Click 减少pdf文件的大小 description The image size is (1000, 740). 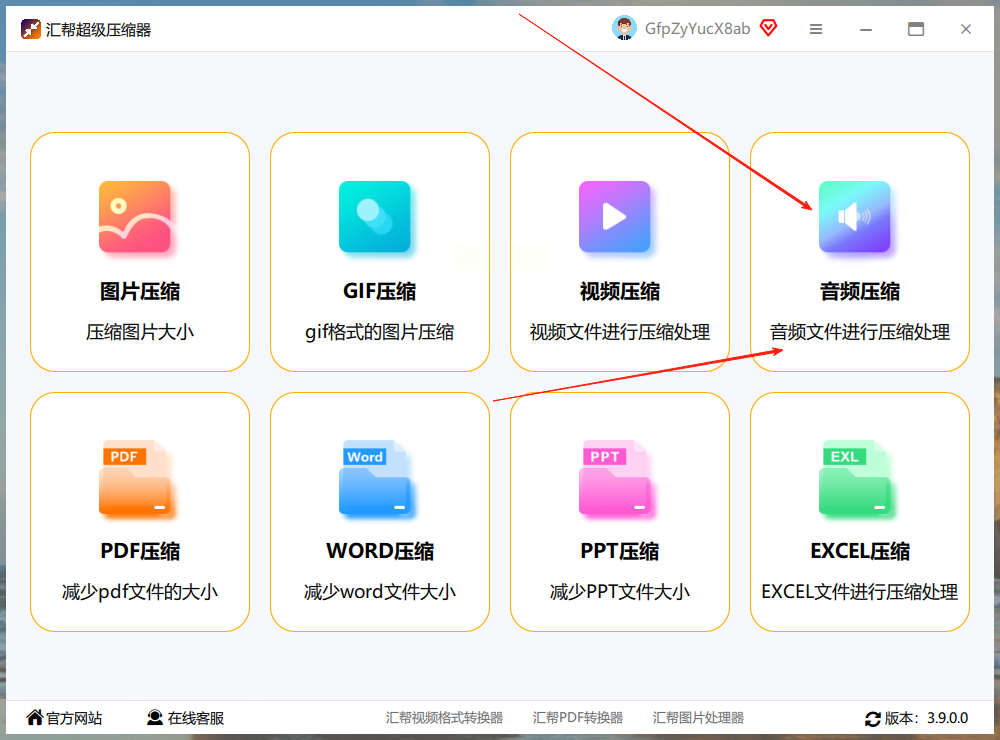pos(140,591)
